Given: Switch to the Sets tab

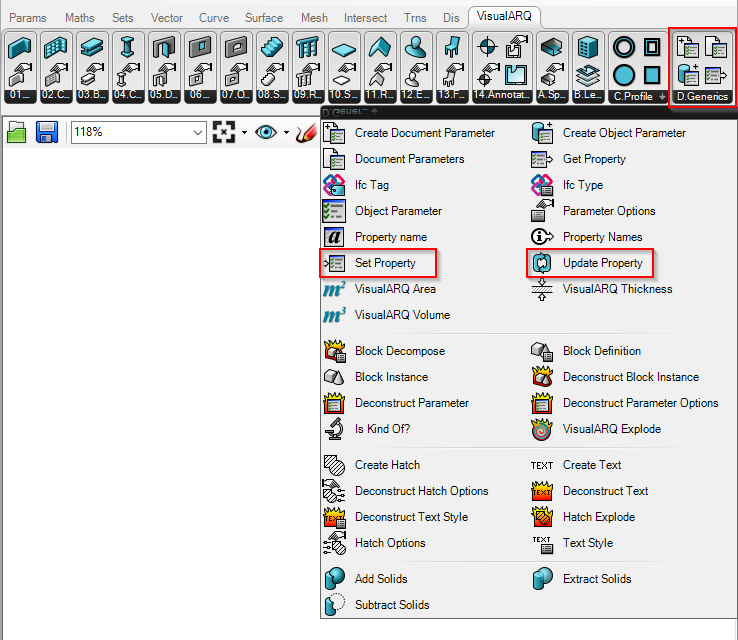Looking at the screenshot, I should point(122,18).
